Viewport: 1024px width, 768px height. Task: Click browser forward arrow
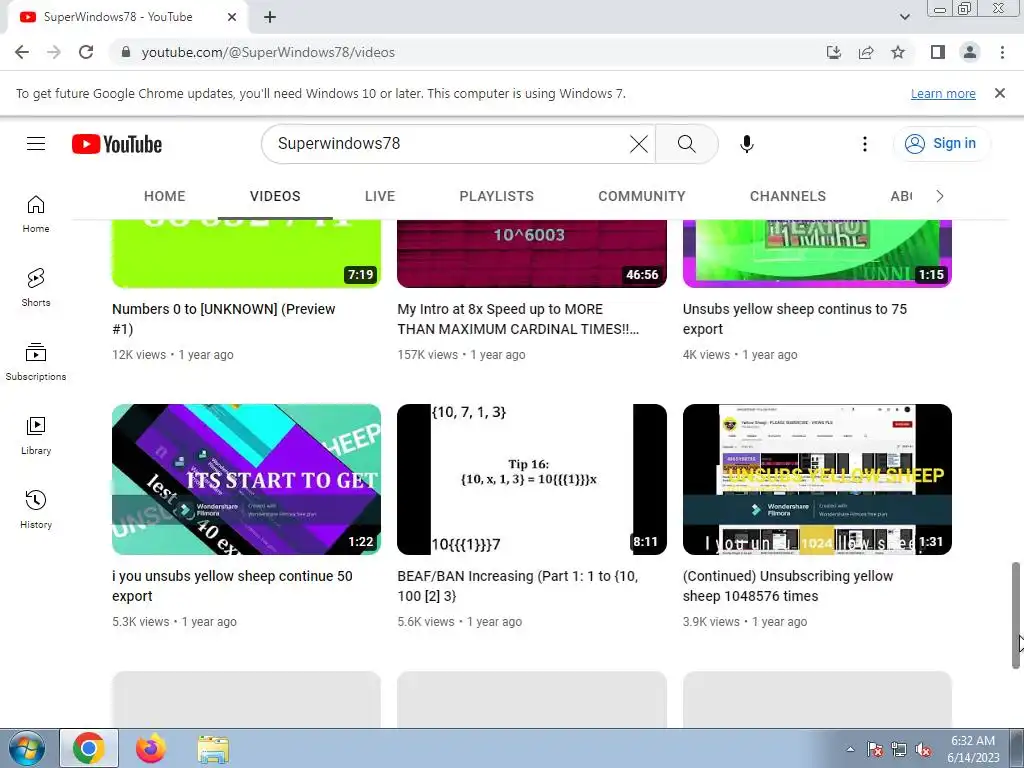[54, 52]
